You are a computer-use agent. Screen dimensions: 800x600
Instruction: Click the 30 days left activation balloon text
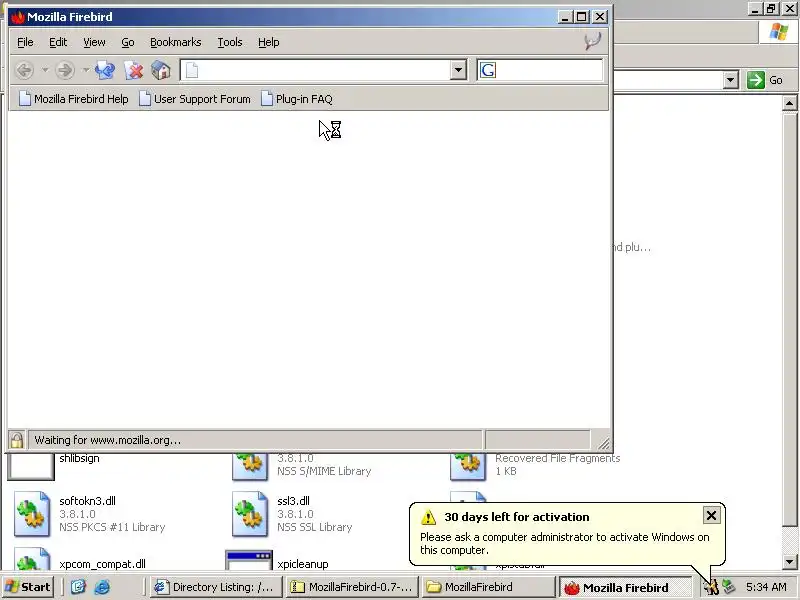click(x=516, y=517)
